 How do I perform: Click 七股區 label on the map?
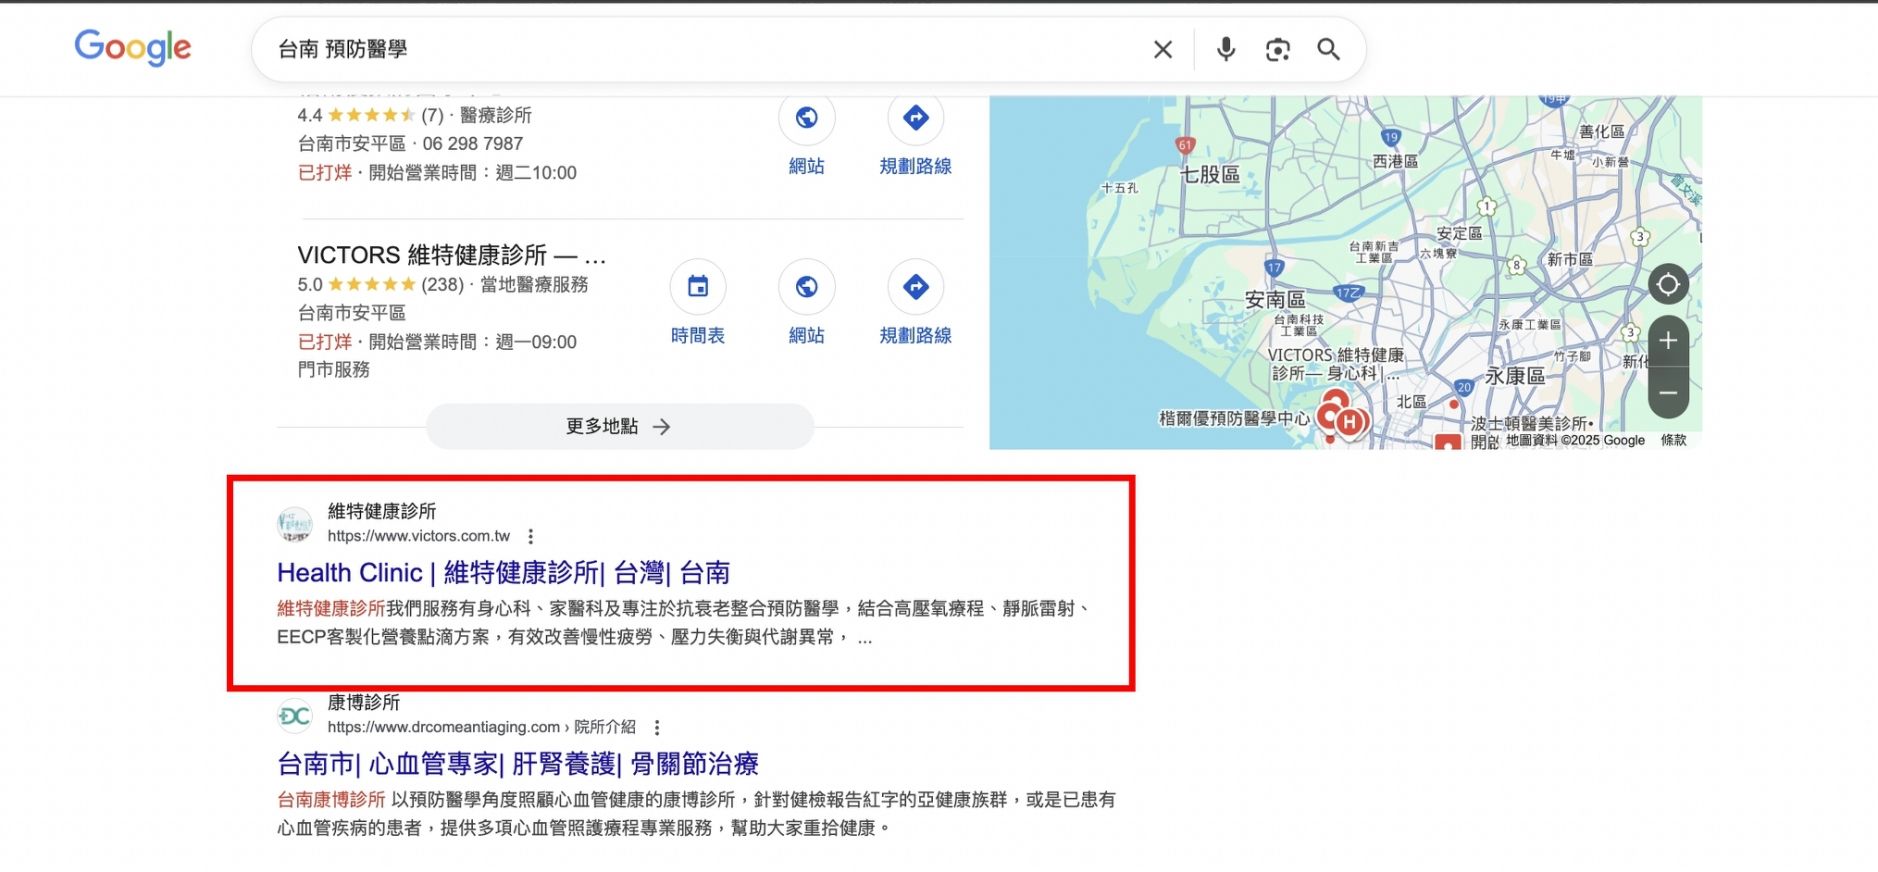1210,175
